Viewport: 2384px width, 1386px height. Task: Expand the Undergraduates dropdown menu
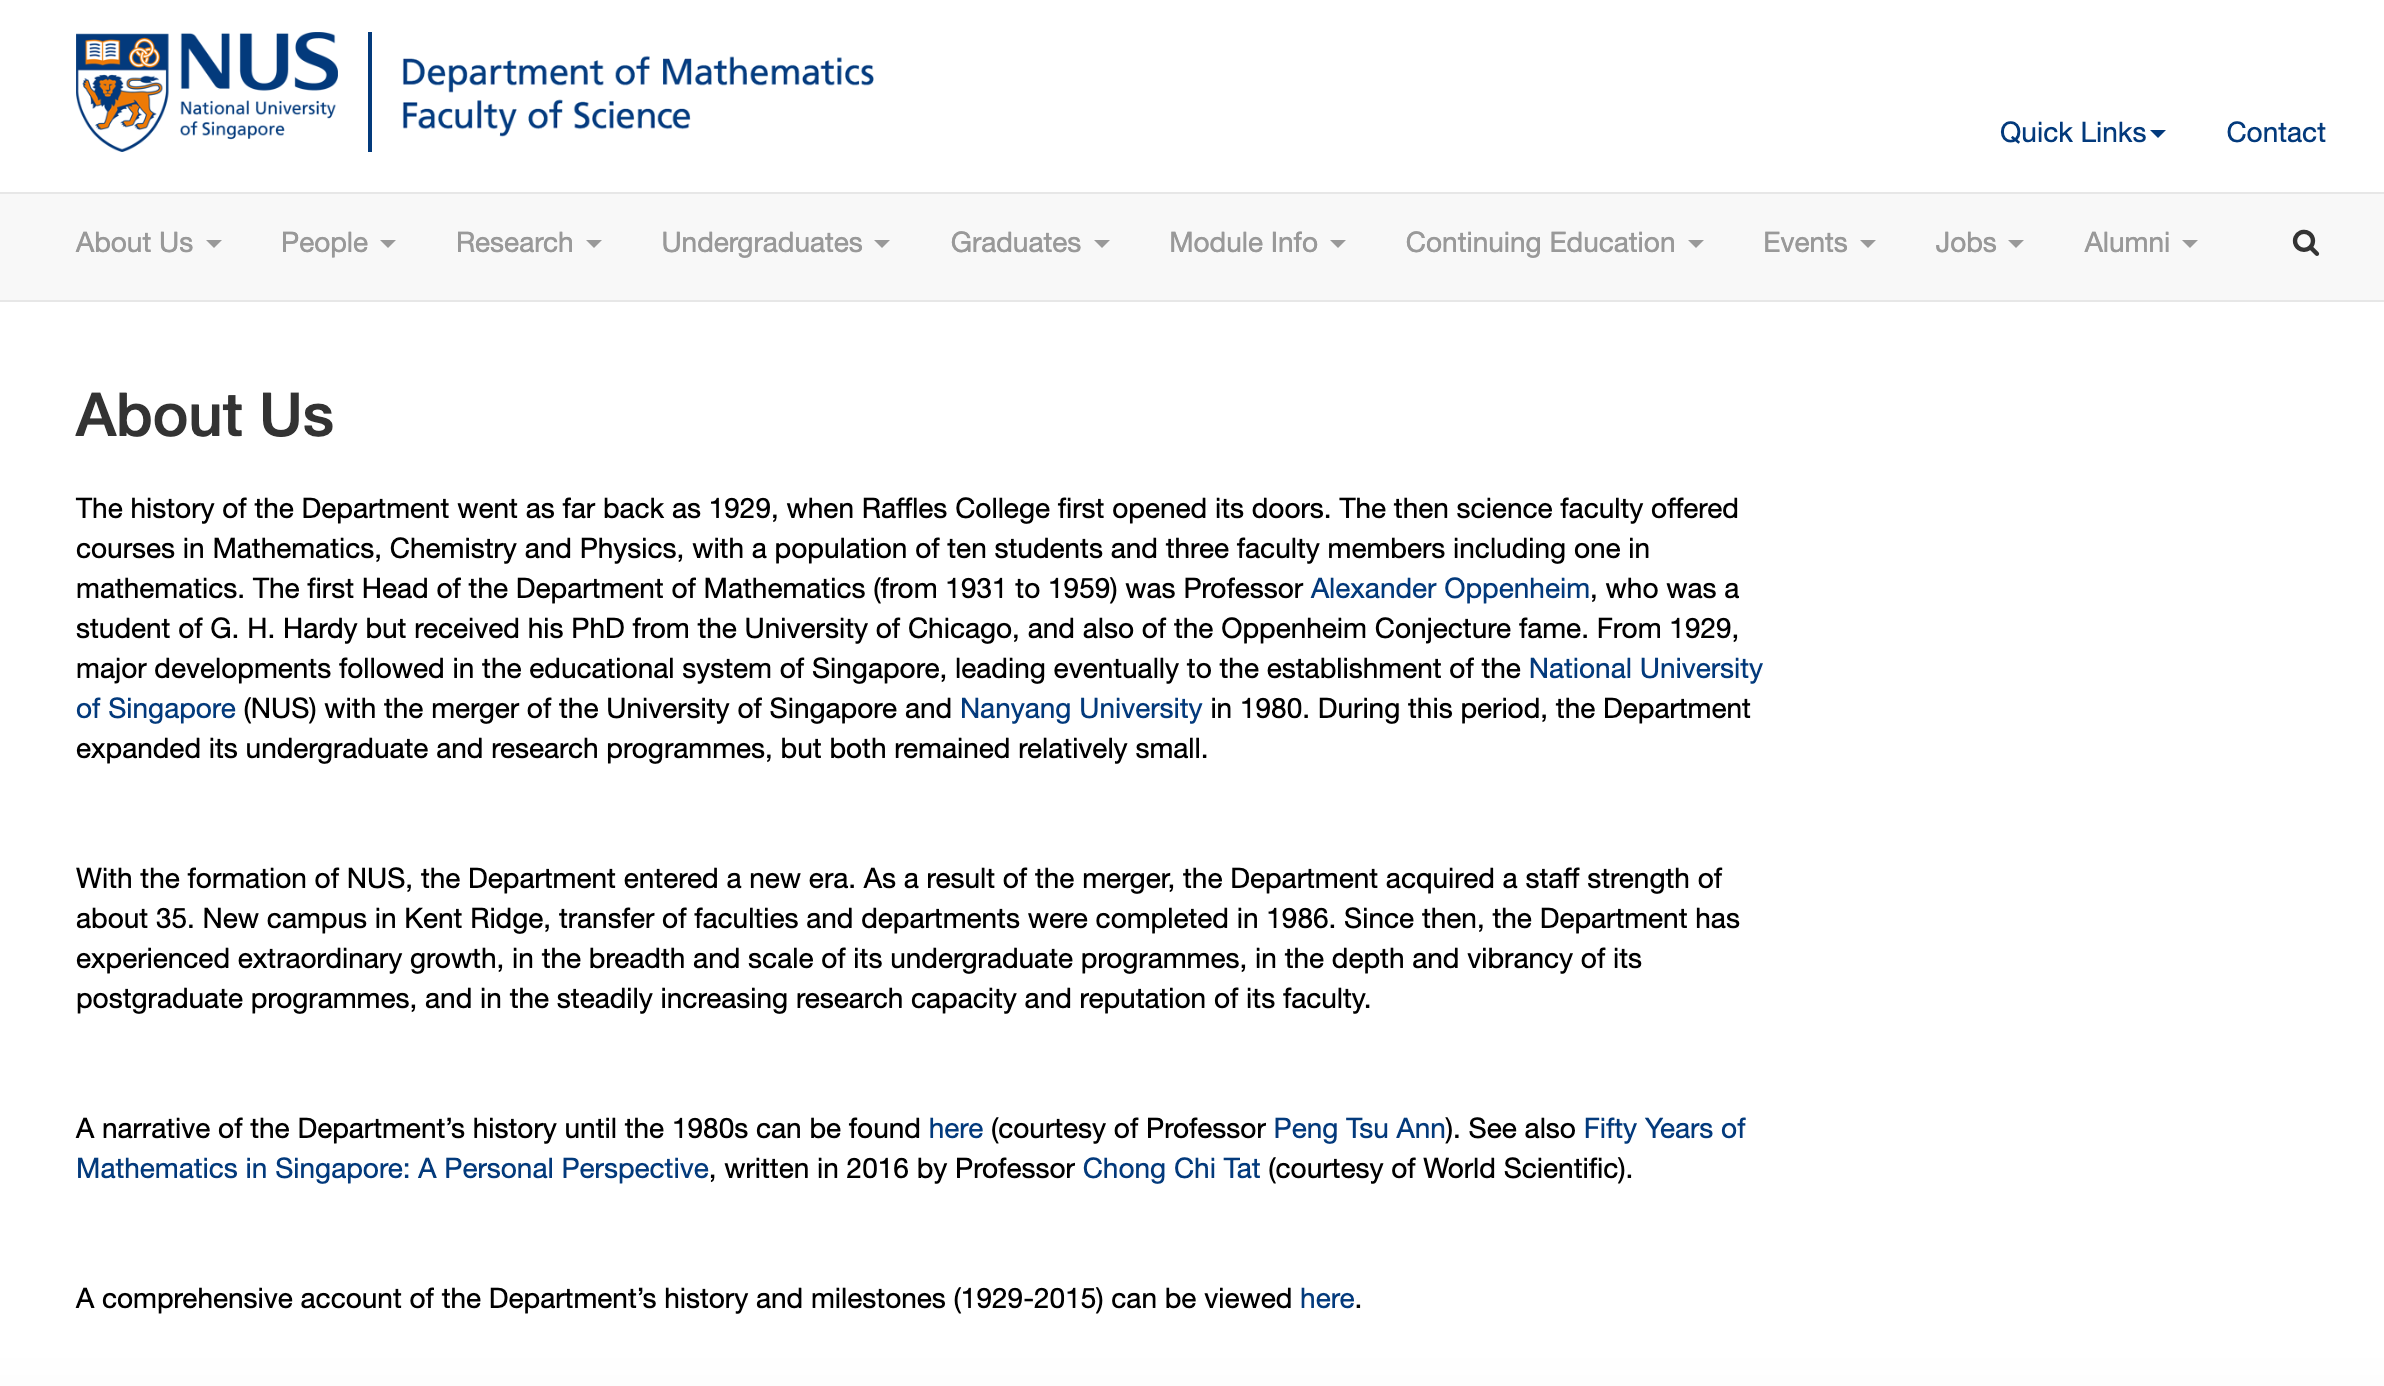tap(775, 243)
